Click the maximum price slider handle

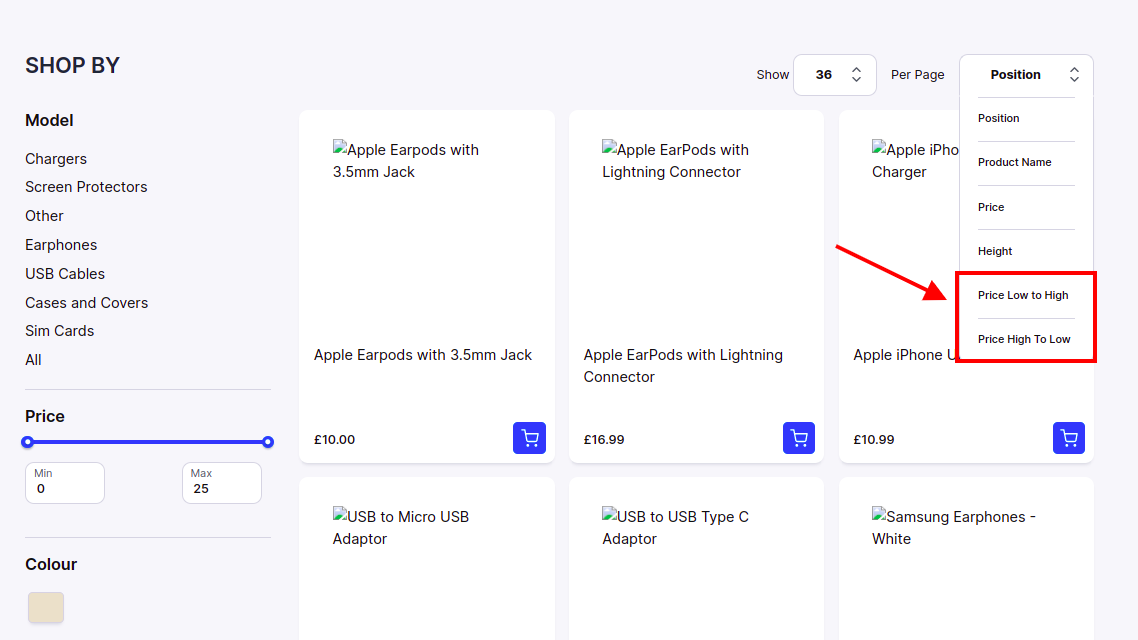[268, 442]
